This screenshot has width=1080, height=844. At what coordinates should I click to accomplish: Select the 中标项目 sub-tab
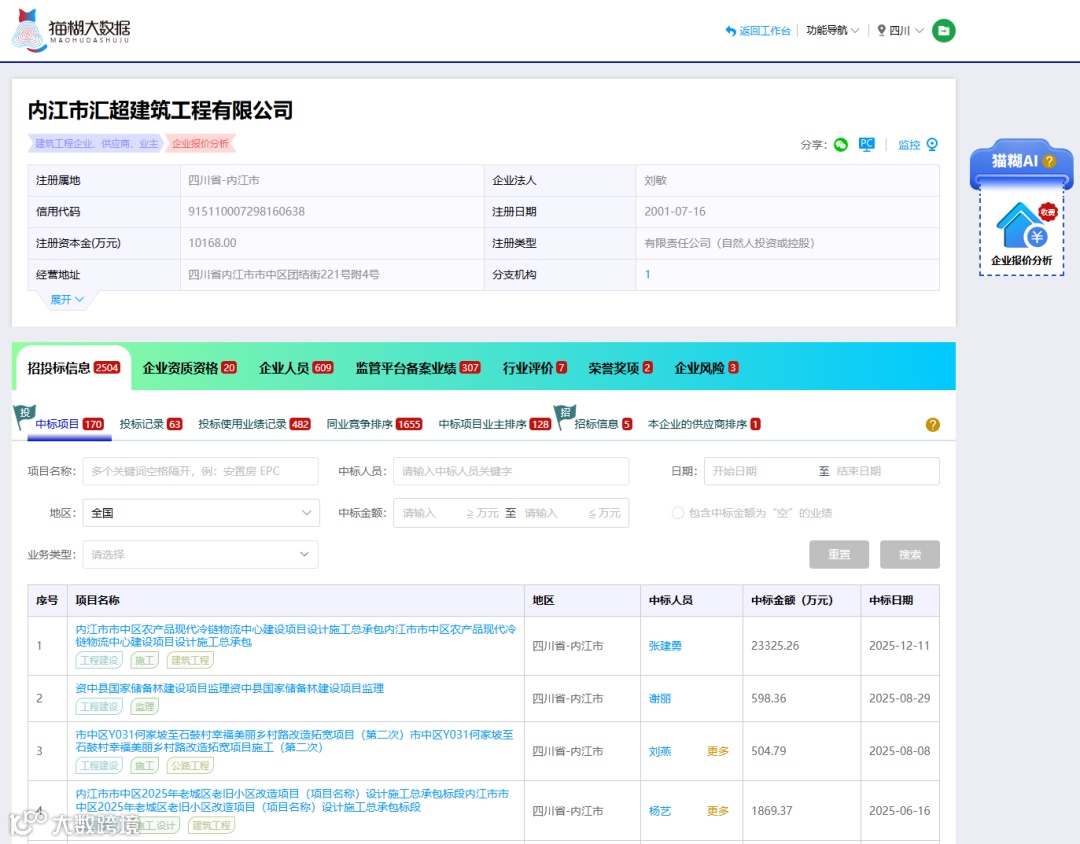(x=69, y=424)
